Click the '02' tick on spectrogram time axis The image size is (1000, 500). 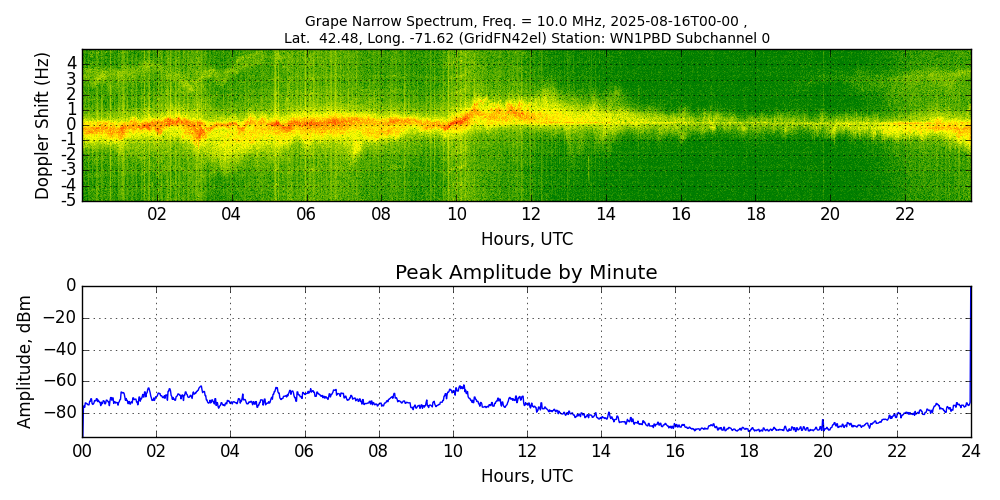(x=157, y=215)
